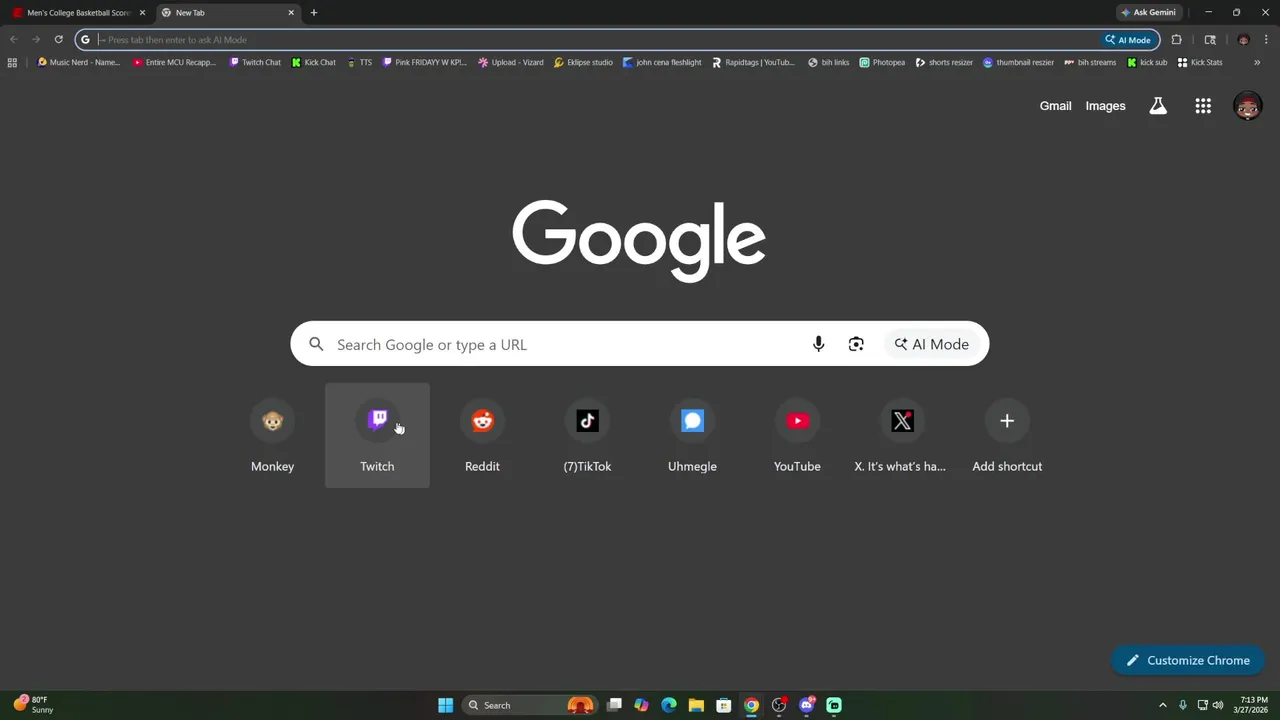
Task: Open the Photopea bookmark
Action: pos(882,62)
